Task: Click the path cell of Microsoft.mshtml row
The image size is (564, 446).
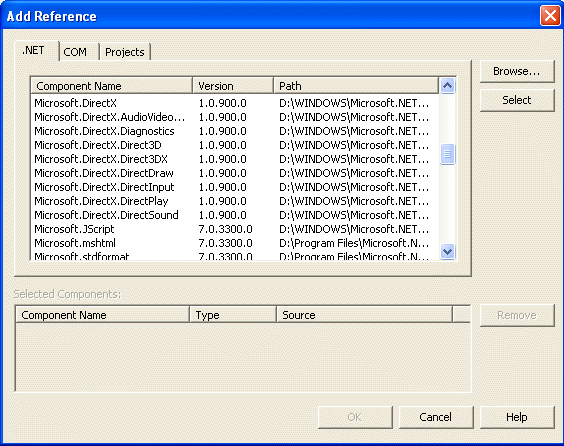Action: click(x=354, y=244)
